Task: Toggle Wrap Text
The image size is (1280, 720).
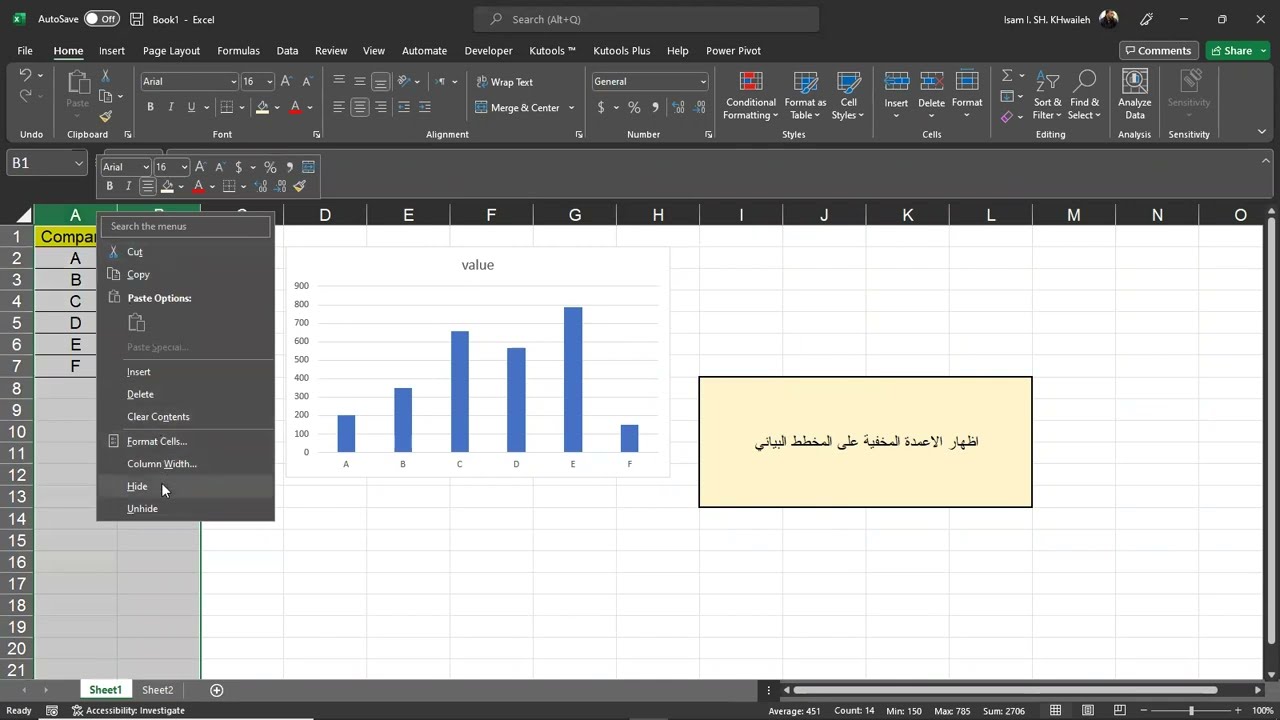Action: 504,82
